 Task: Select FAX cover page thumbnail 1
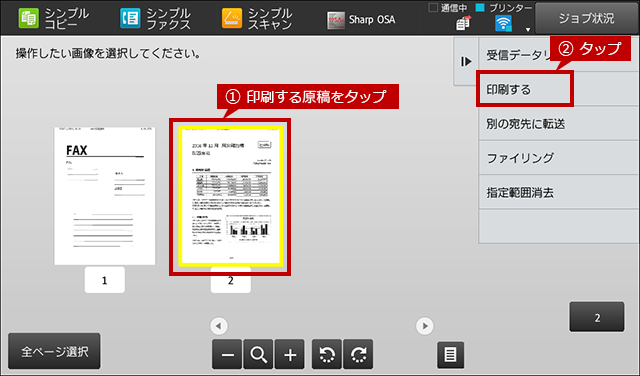(104, 196)
